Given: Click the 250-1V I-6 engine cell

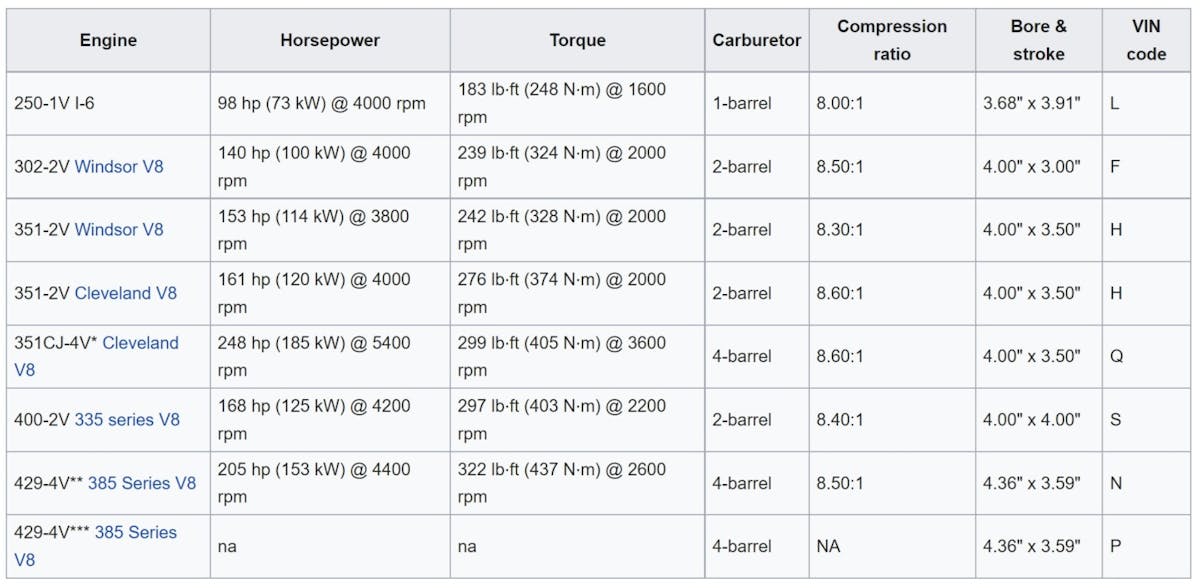Looking at the screenshot, I should pyautogui.click(x=53, y=103).
